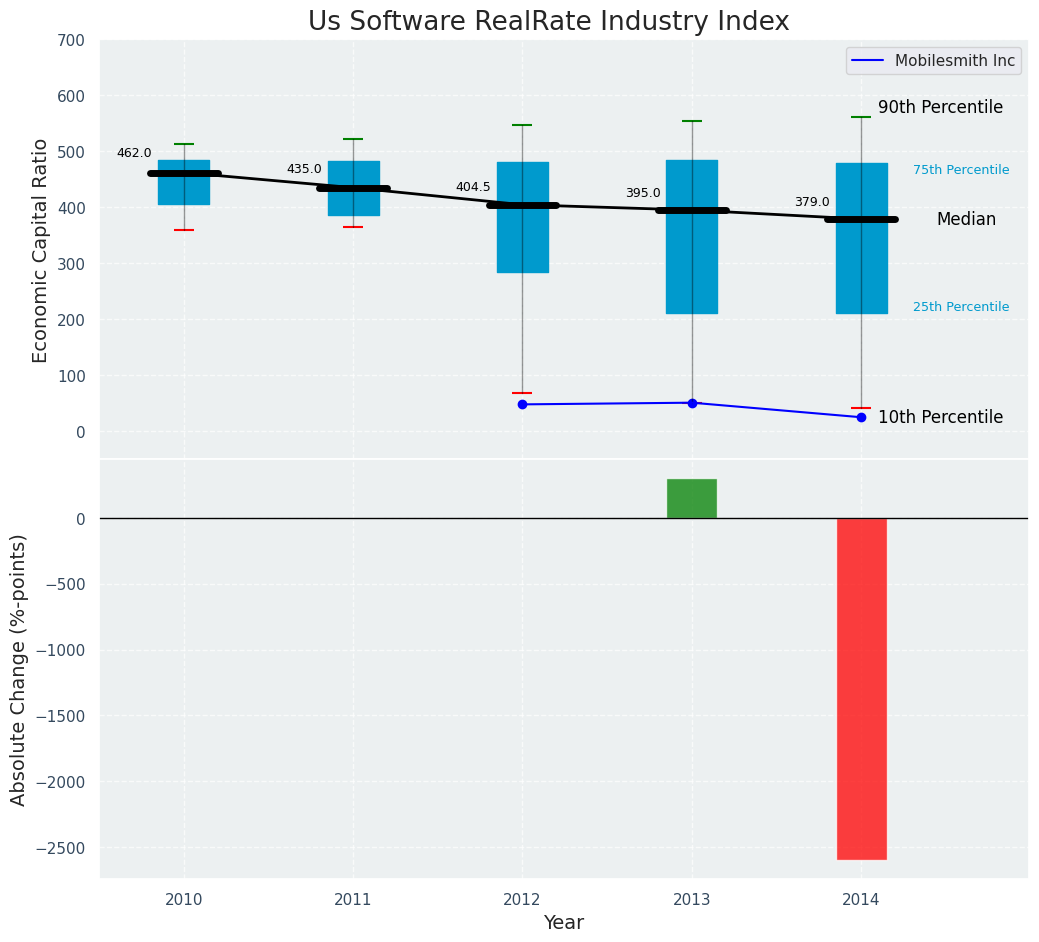This screenshot has width=1039, height=942.
Task: Click the chart title text
Action: pyautogui.click(x=549, y=21)
